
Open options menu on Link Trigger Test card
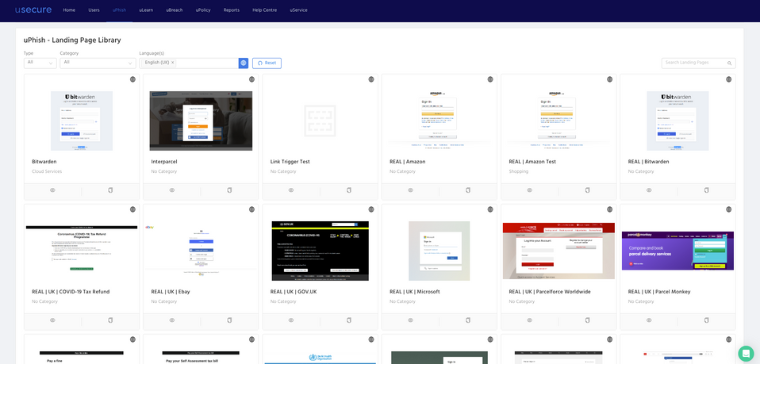point(371,79)
